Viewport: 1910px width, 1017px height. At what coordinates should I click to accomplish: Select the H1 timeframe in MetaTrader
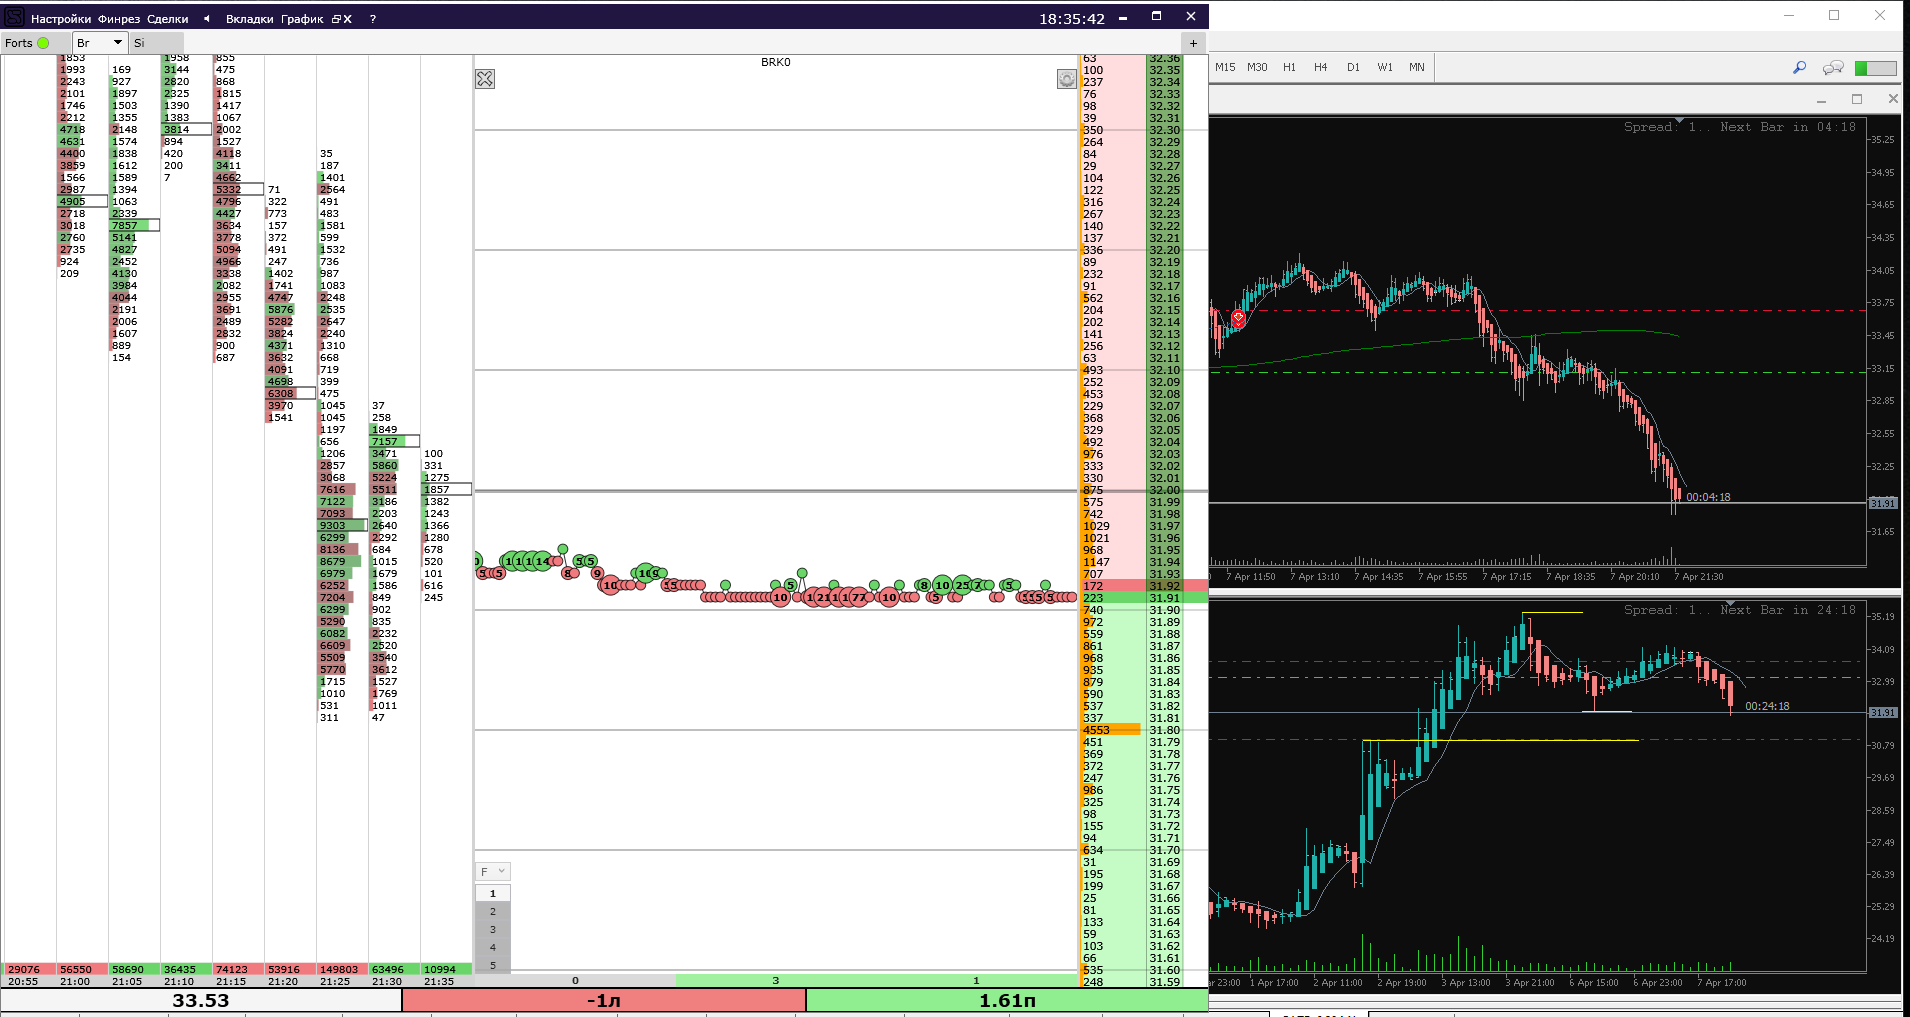pyautogui.click(x=1289, y=67)
